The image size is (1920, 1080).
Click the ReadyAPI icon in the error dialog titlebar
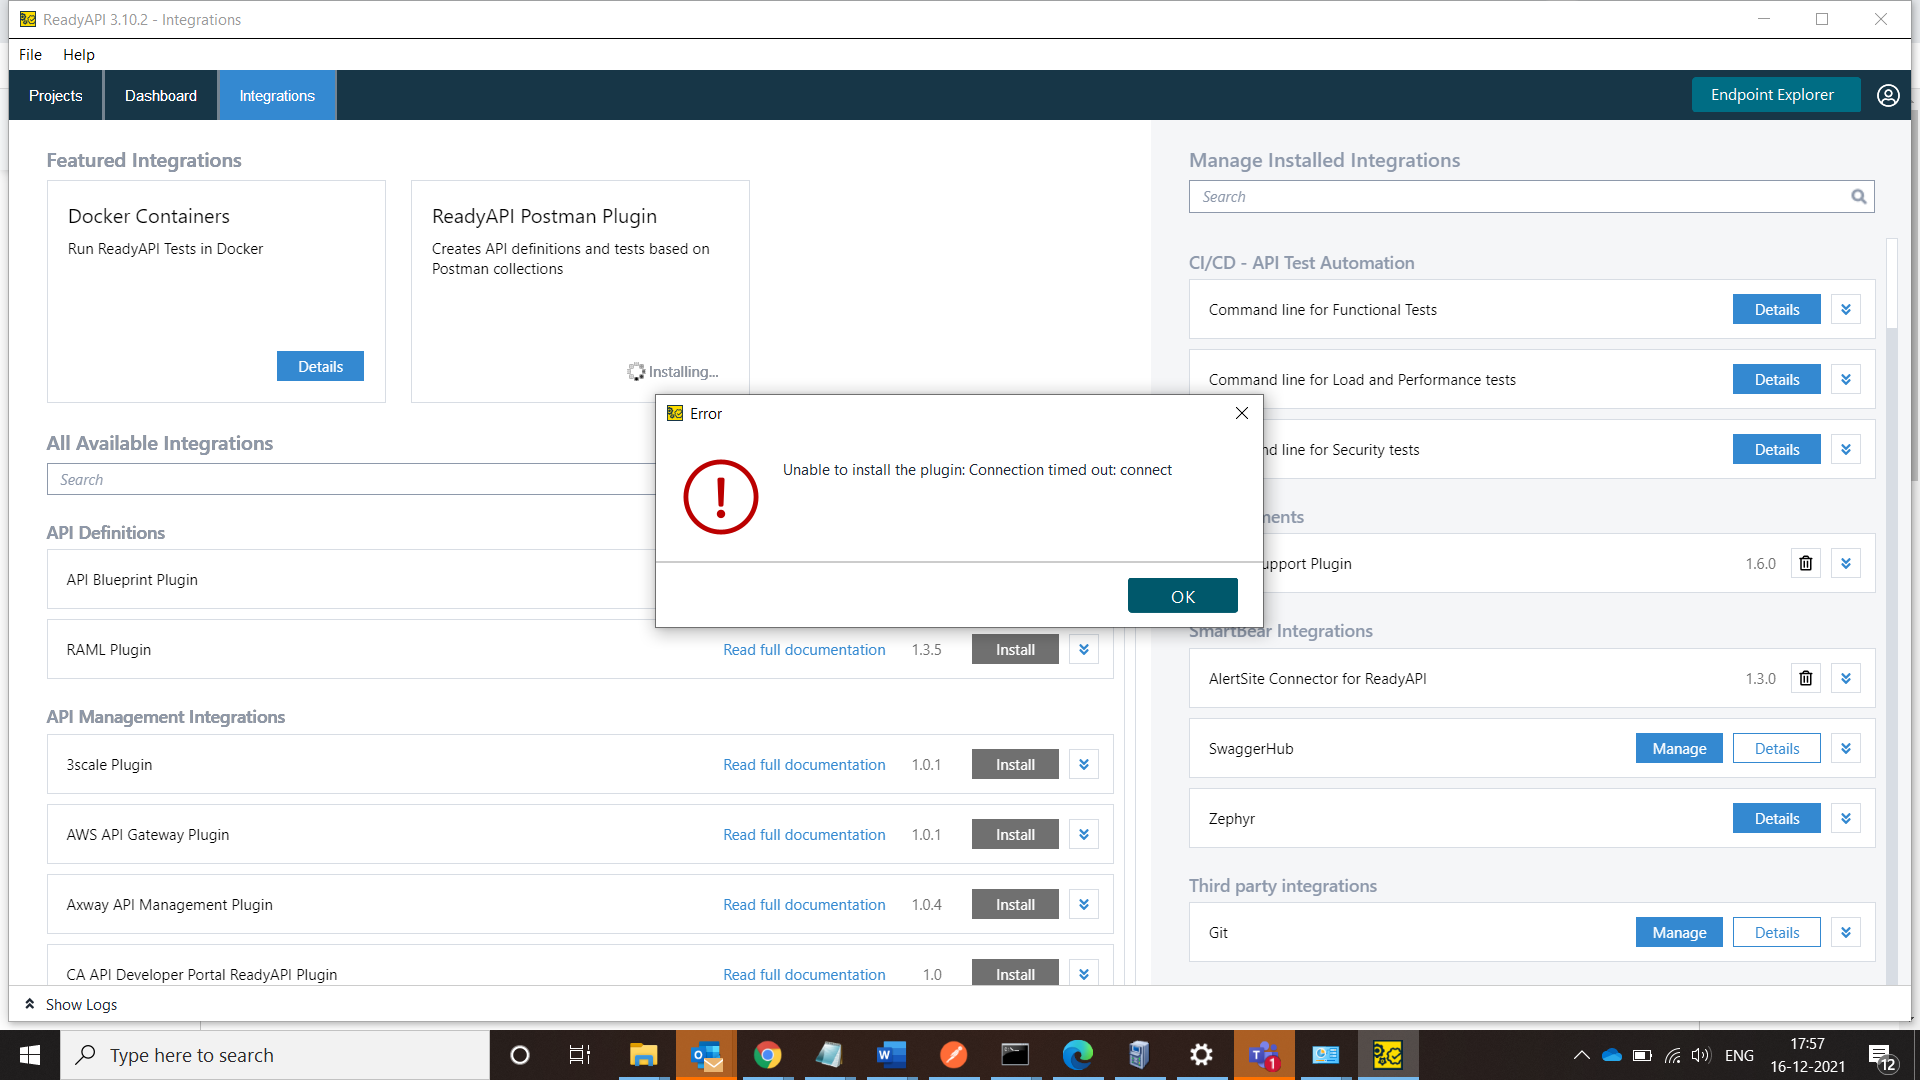point(676,413)
